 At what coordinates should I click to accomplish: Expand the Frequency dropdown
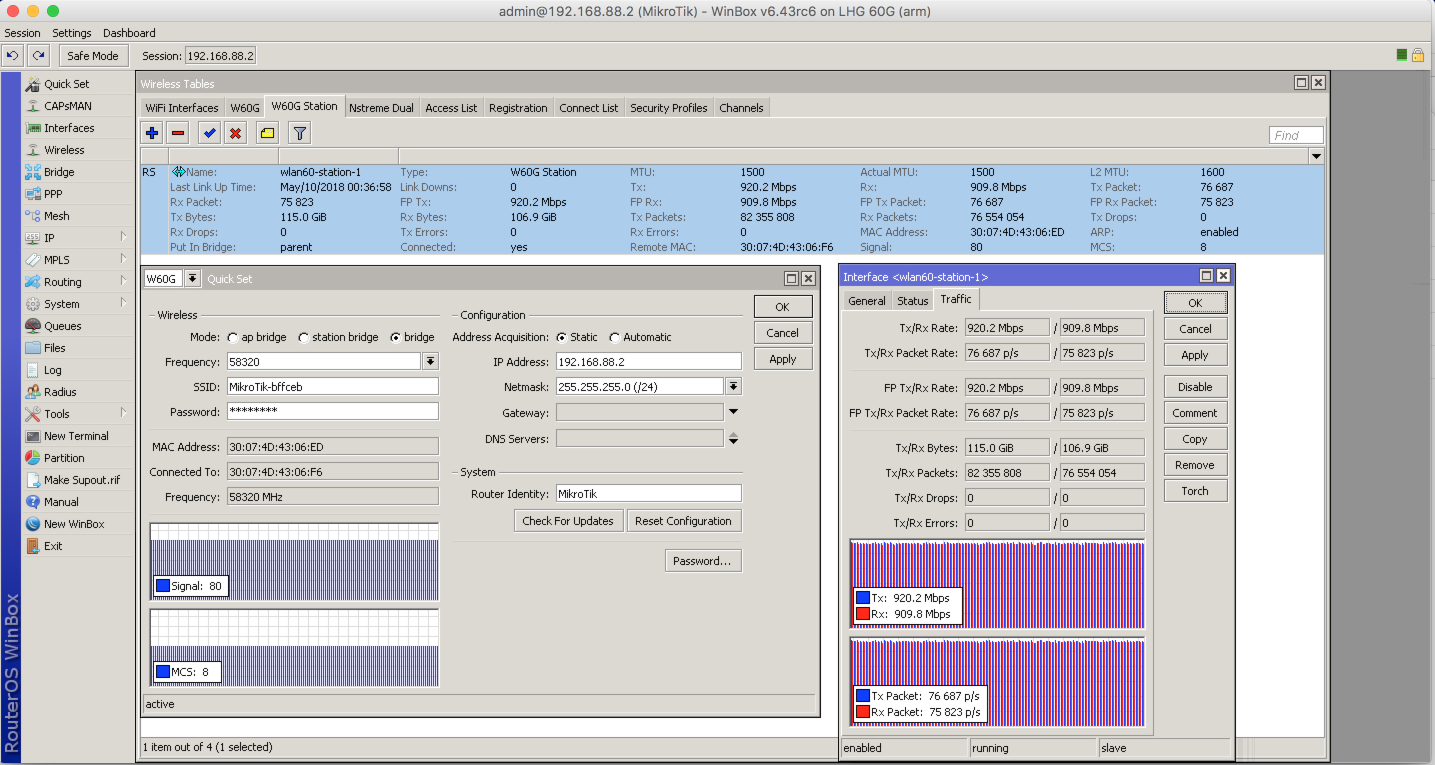[x=431, y=362]
